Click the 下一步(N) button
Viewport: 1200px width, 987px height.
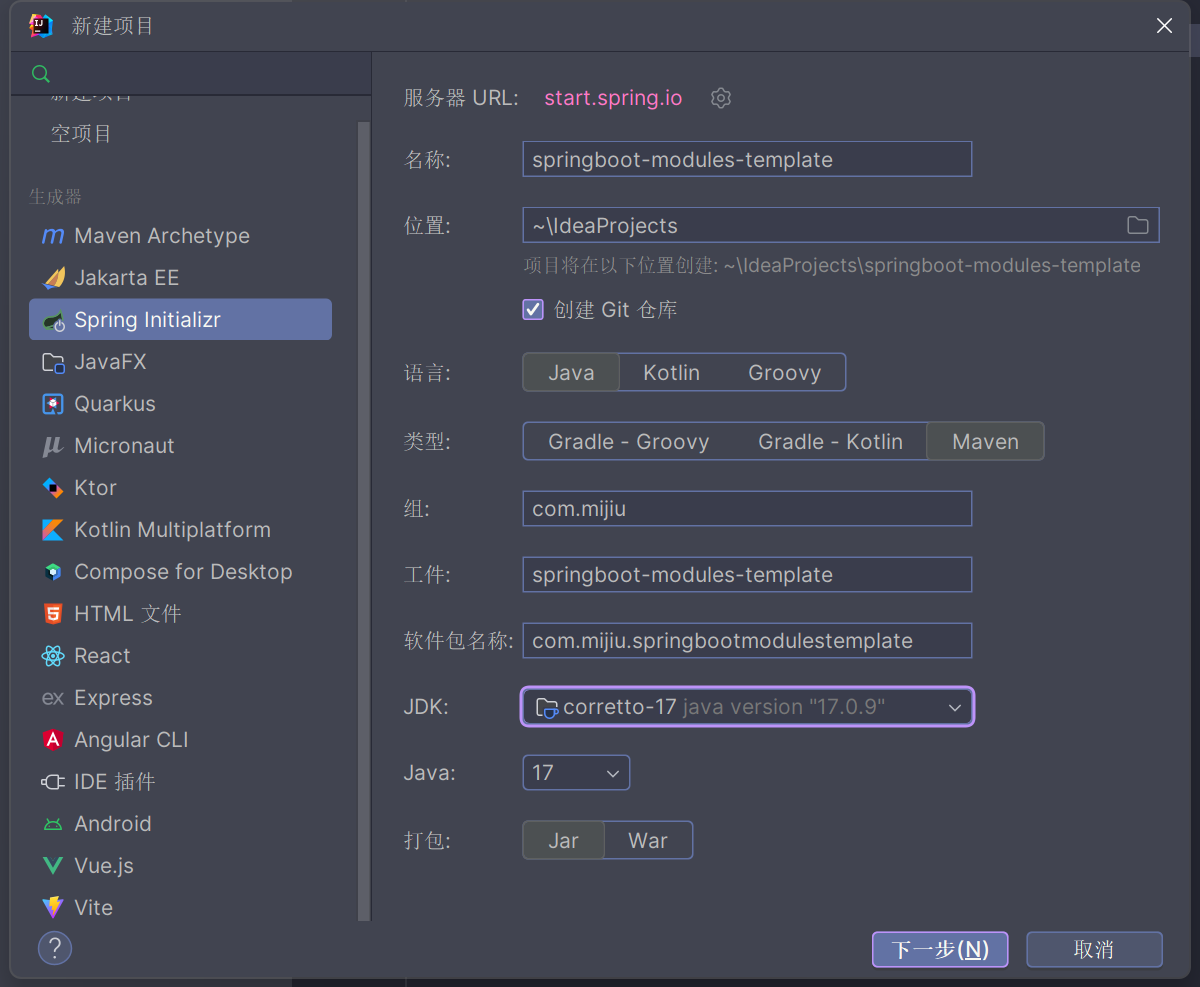point(940,949)
